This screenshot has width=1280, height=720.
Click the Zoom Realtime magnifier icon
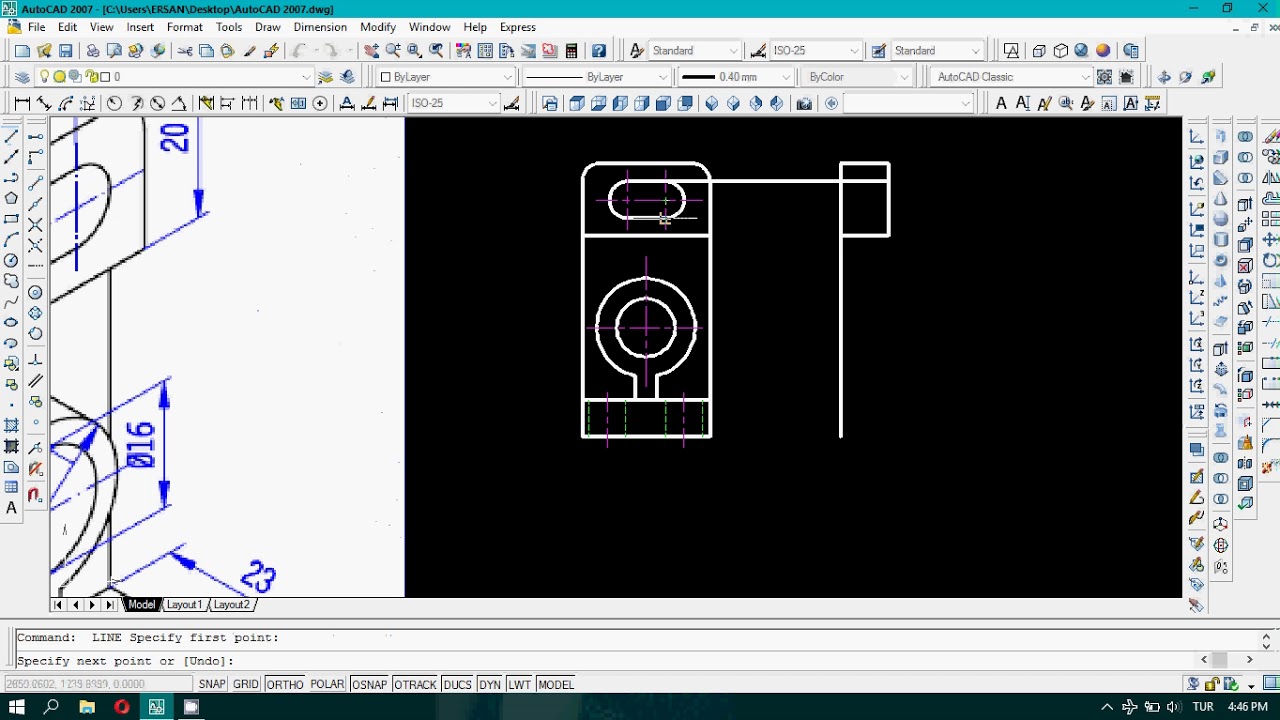[x=393, y=51]
